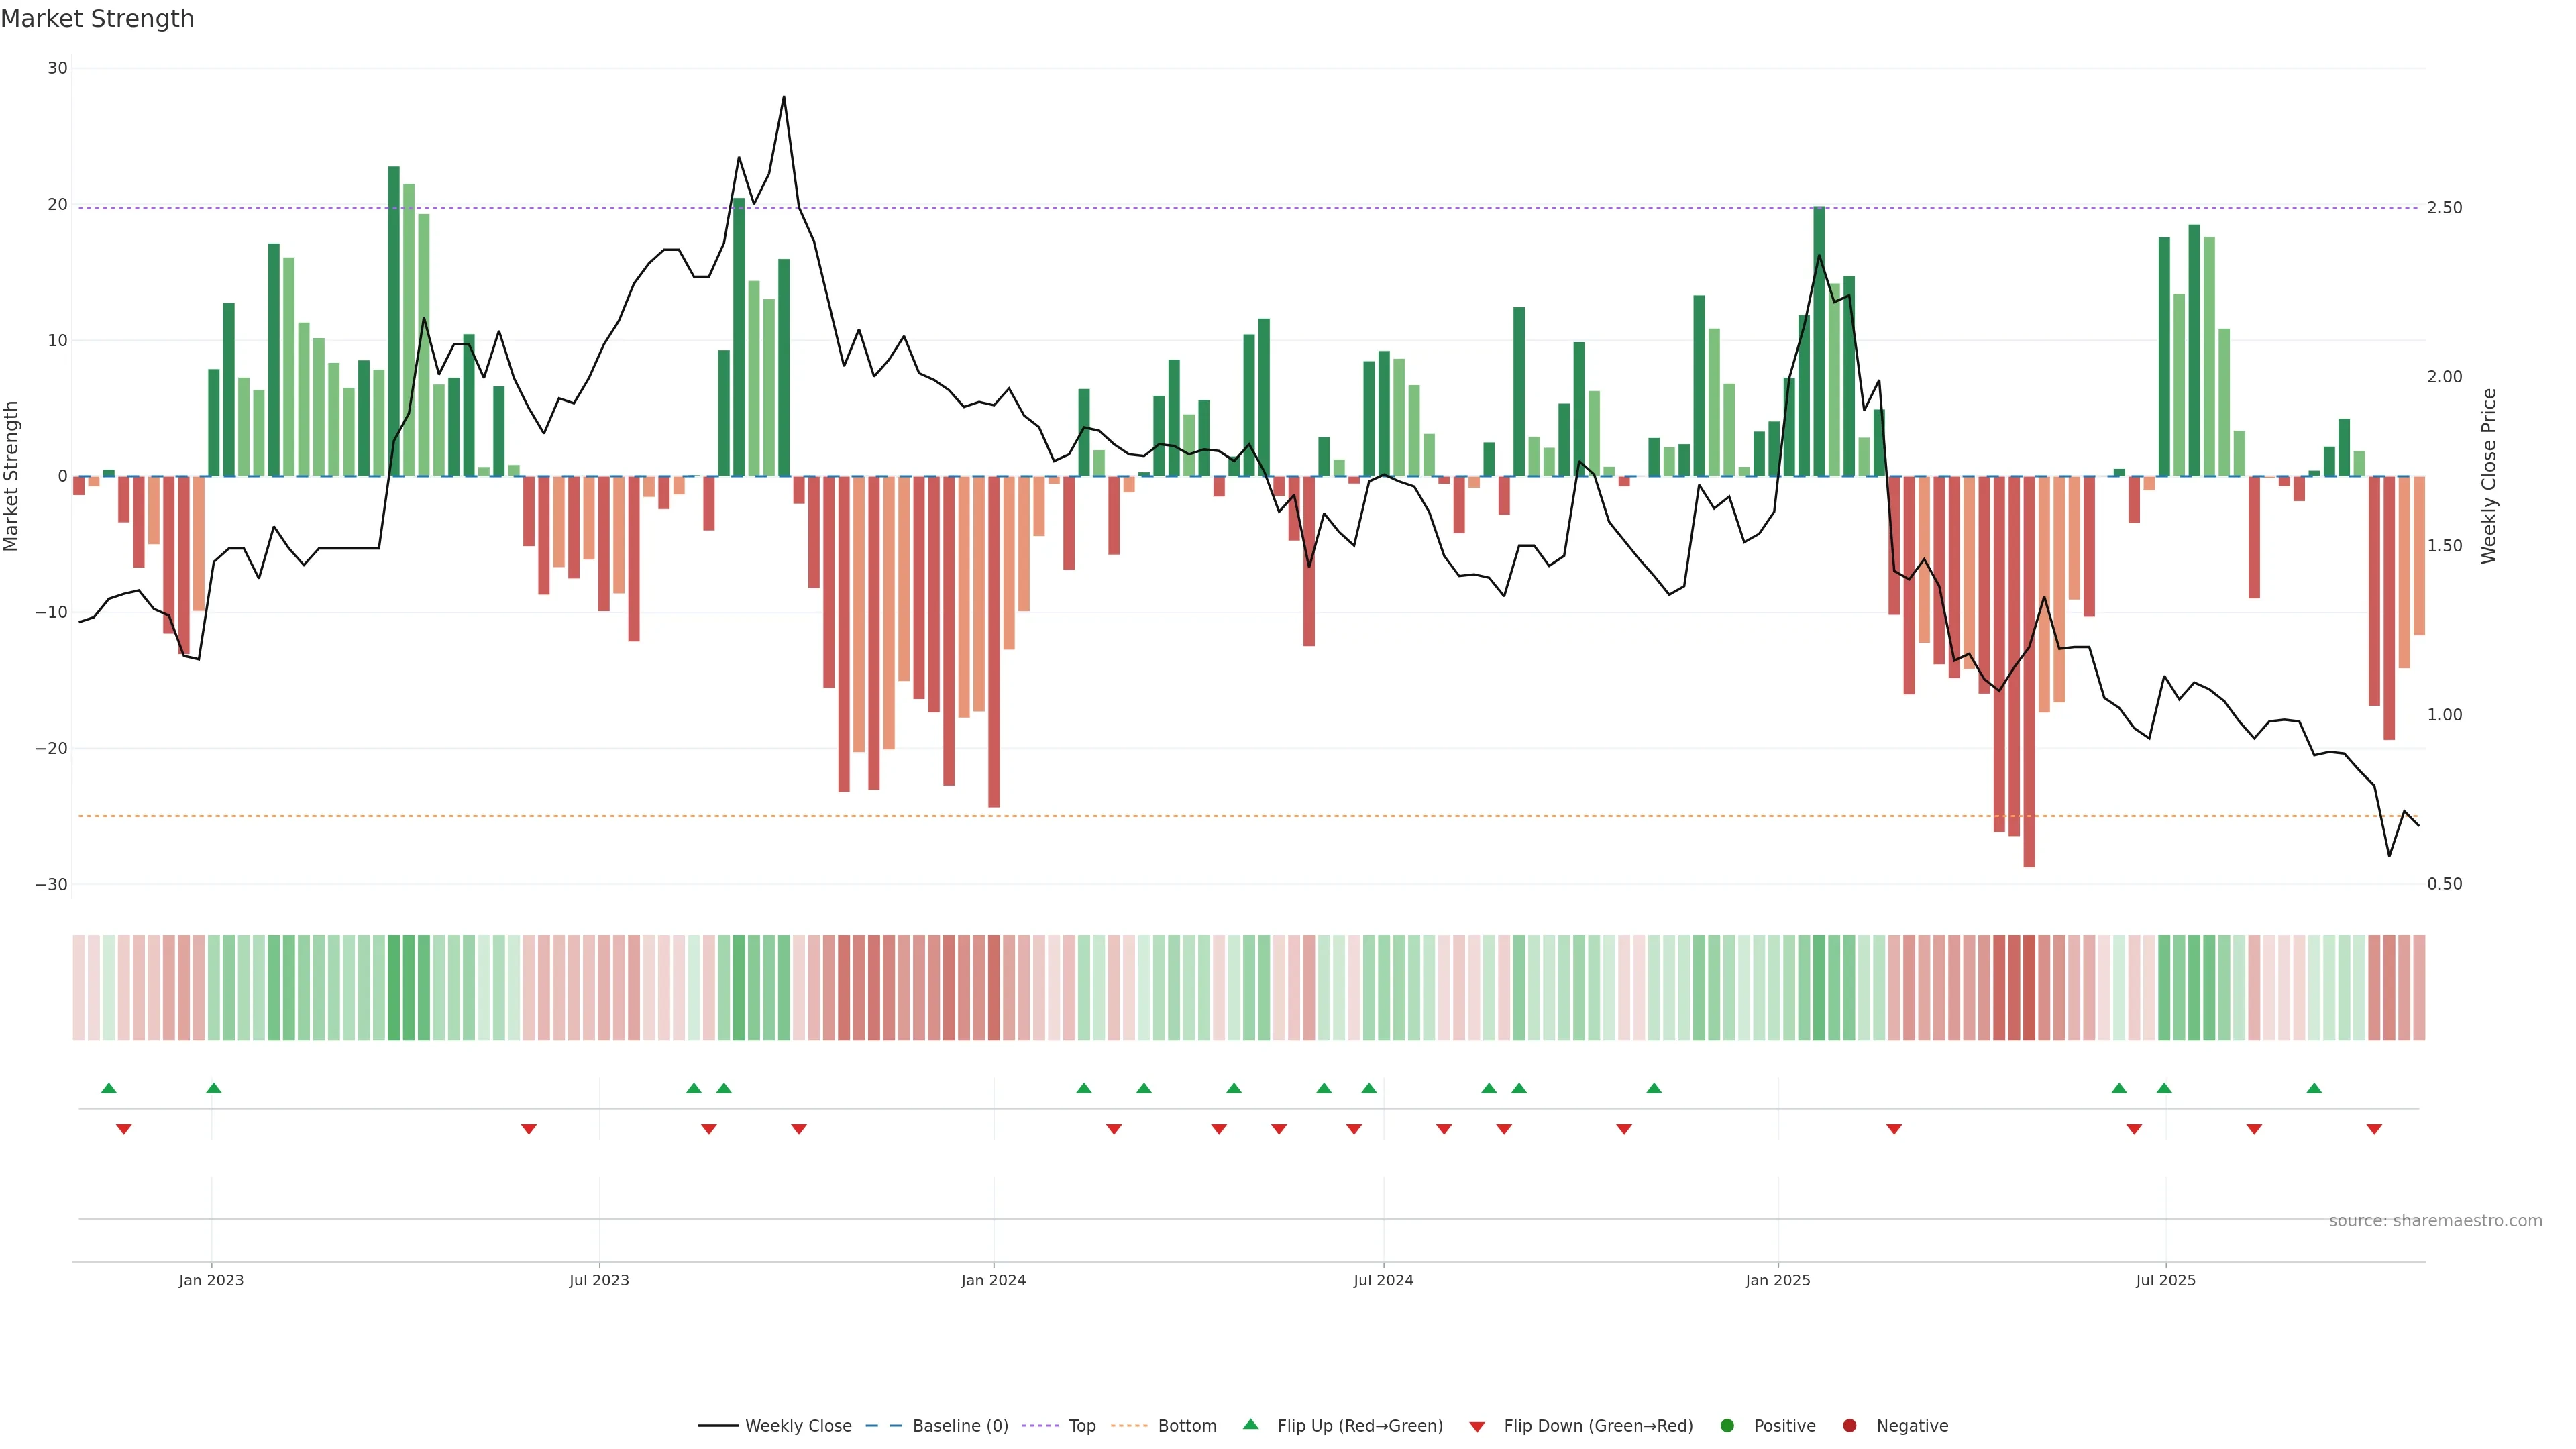Click the Market Strength chart title
The height and width of the screenshot is (1449, 2576).
click(x=97, y=18)
